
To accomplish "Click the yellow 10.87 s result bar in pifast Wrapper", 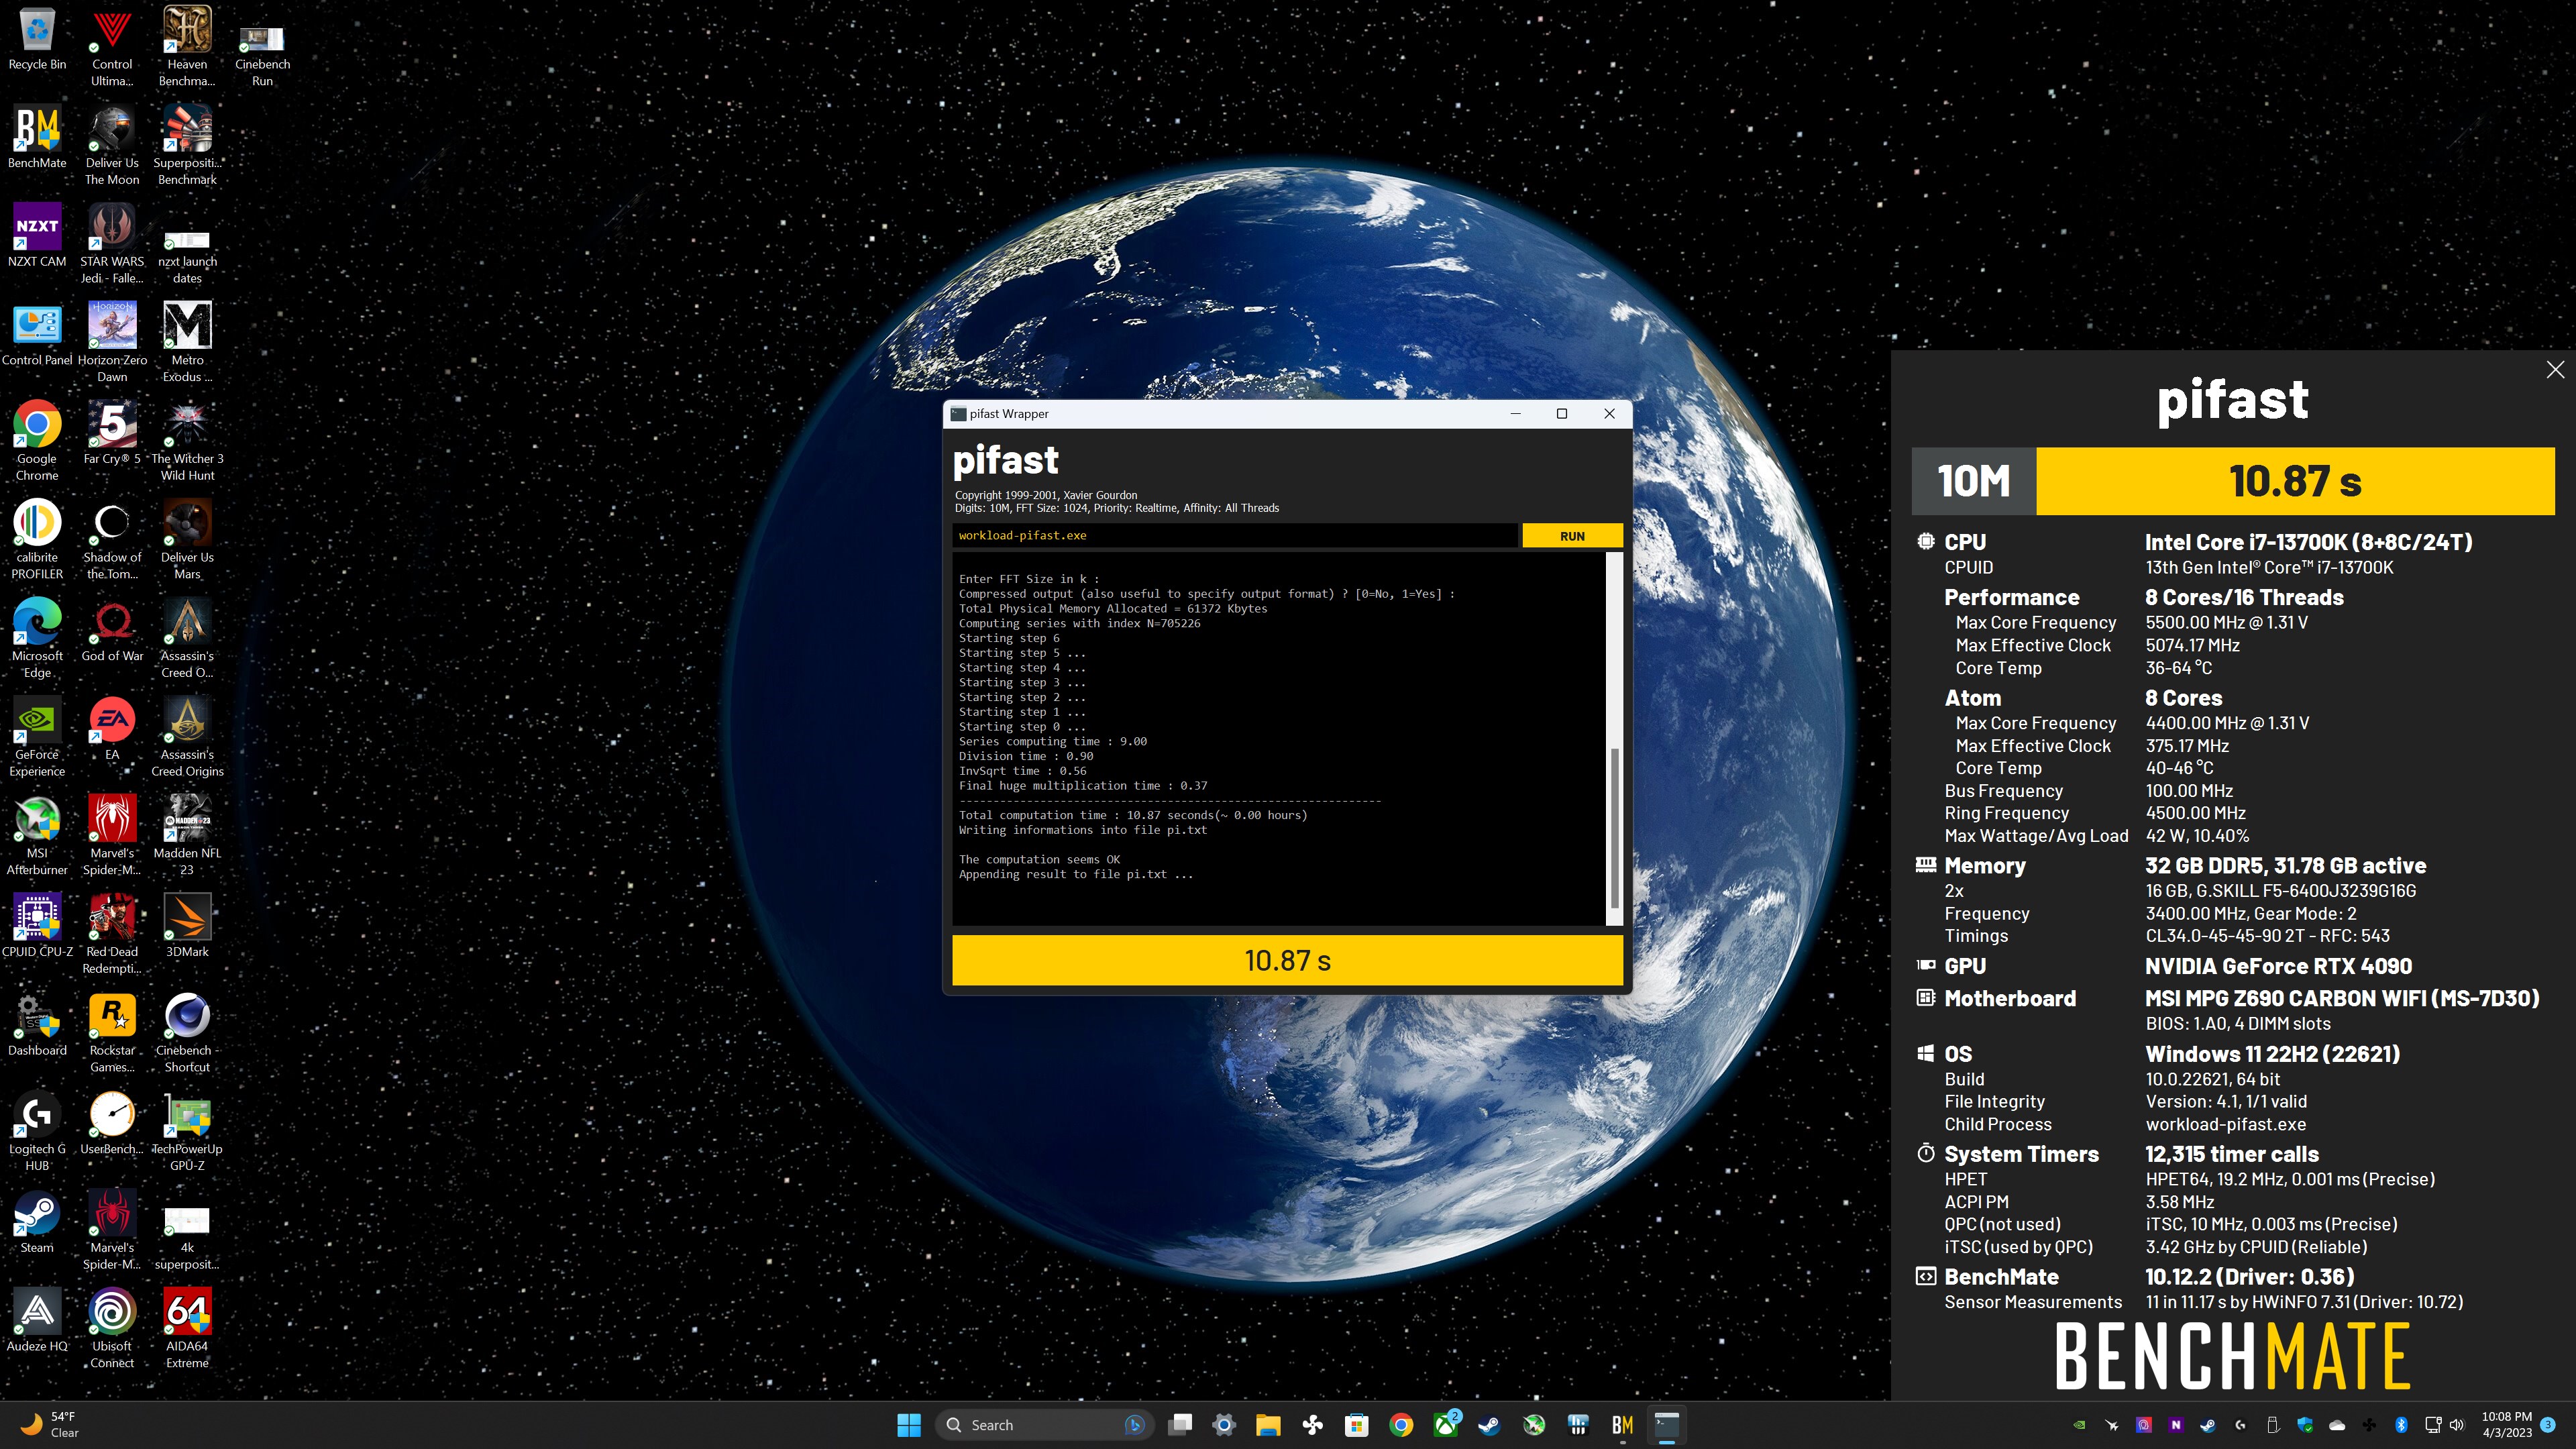I will (1287, 960).
